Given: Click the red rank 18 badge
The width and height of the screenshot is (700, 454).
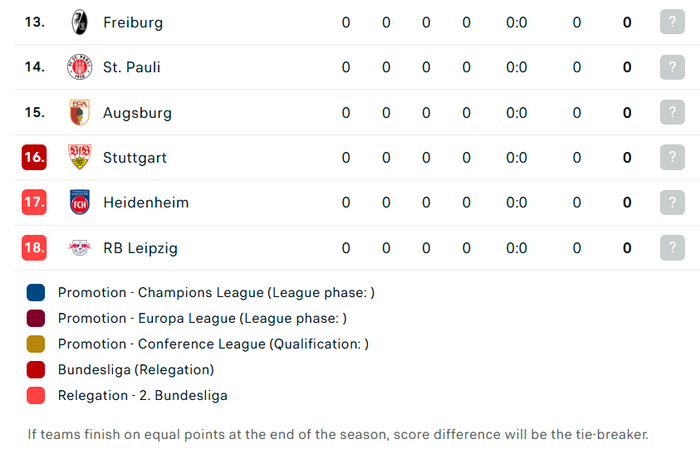Looking at the screenshot, I should [x=34, y=248].
